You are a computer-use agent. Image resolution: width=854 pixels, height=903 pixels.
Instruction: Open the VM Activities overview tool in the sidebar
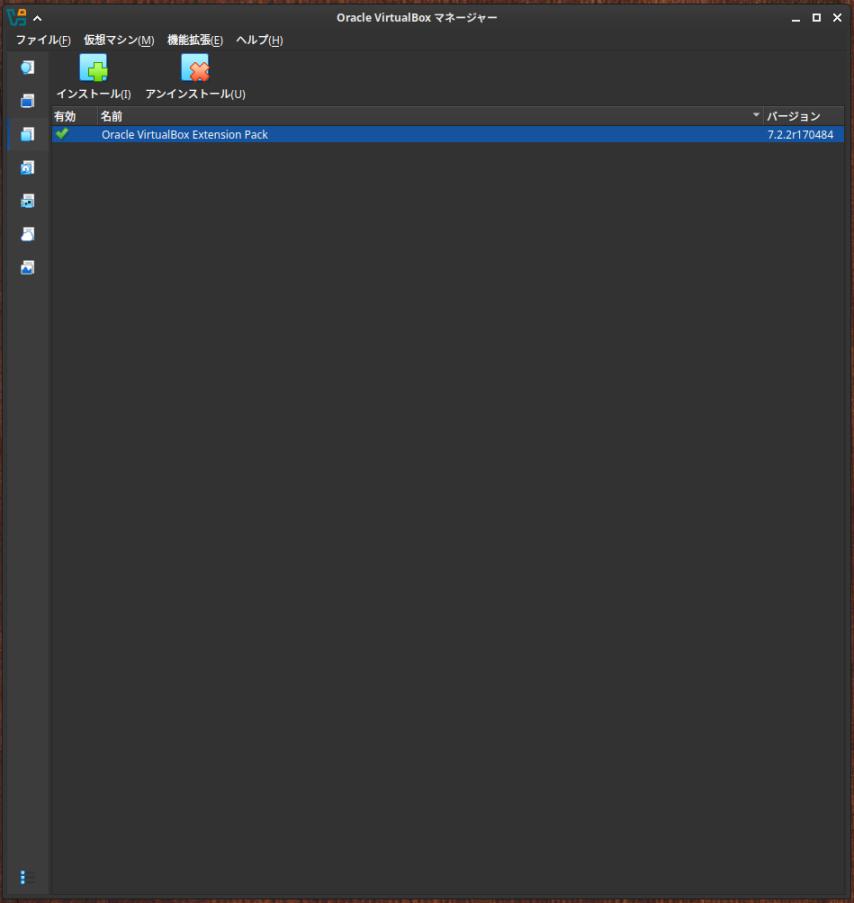pos(27,267)
